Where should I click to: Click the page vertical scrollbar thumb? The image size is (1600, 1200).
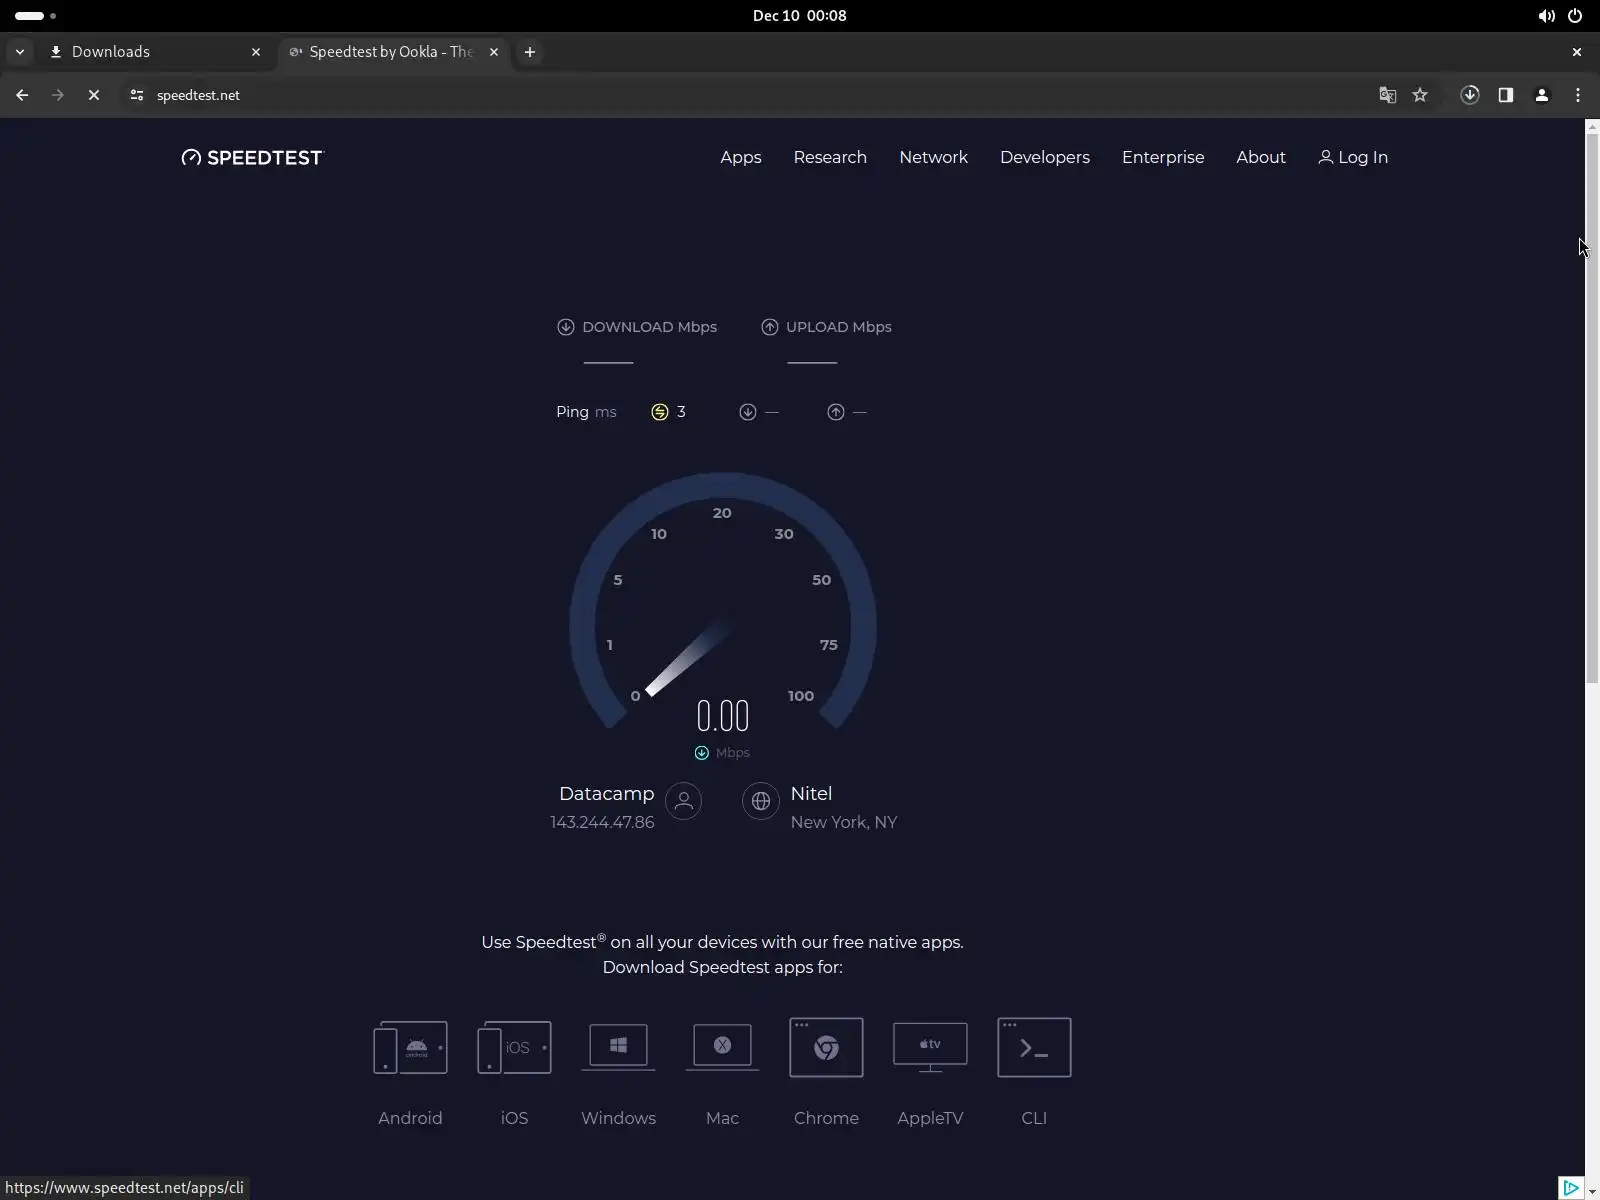pyautogui.click(x=1592, y=408)
